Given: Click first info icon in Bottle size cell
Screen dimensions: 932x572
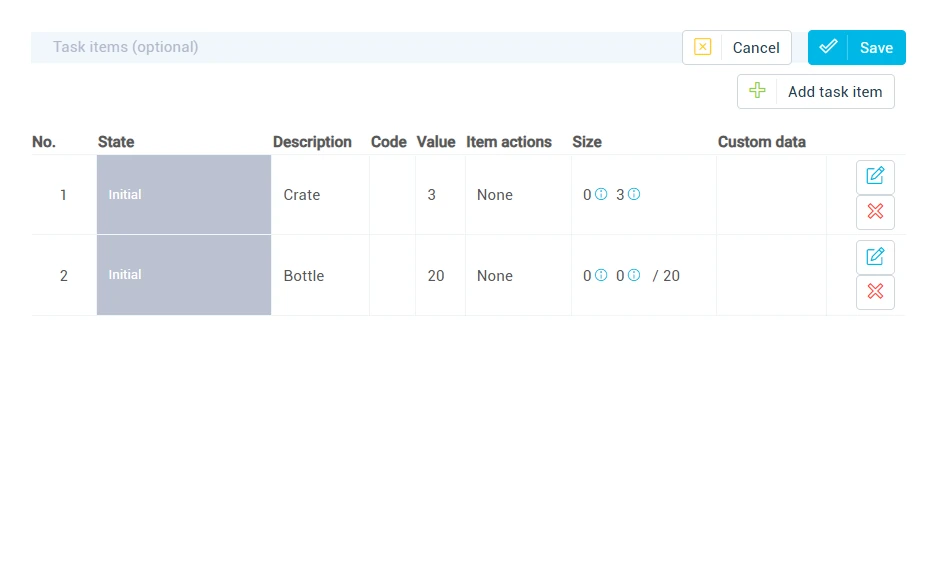Looking at the screenshot, I should pyautogui.click(x=601, y=275).
